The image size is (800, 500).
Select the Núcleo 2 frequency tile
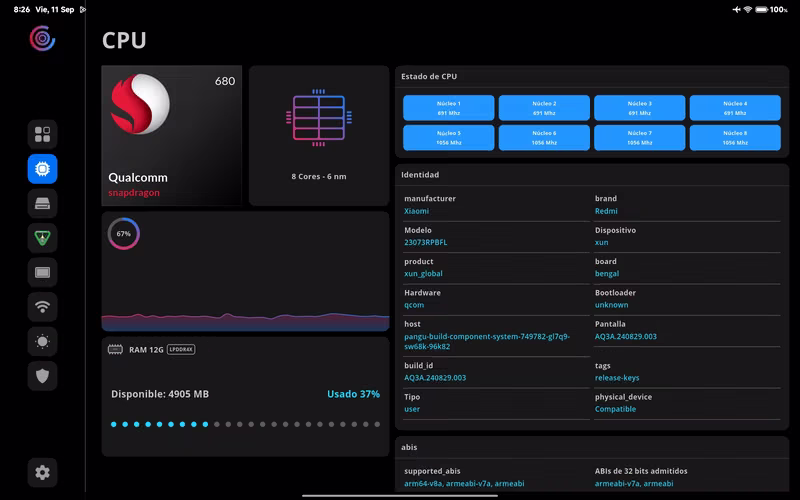pyautogui.click(x=544, y=108)
